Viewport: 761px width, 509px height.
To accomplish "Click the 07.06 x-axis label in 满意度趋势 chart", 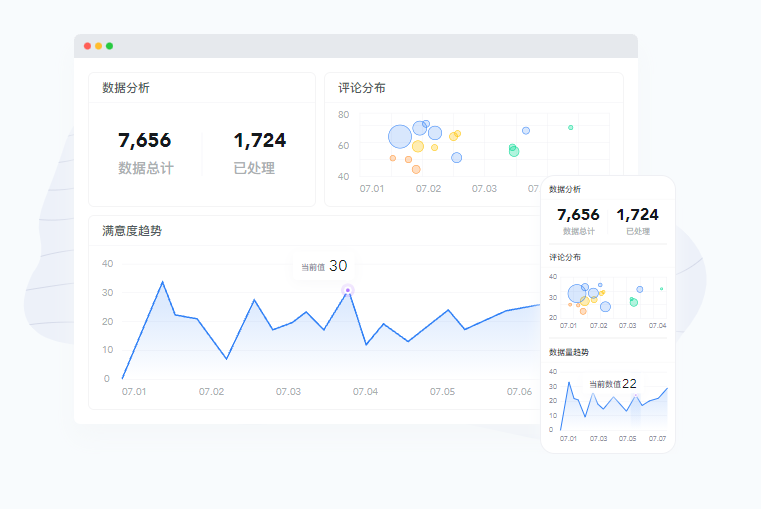I will coord(519,392).
